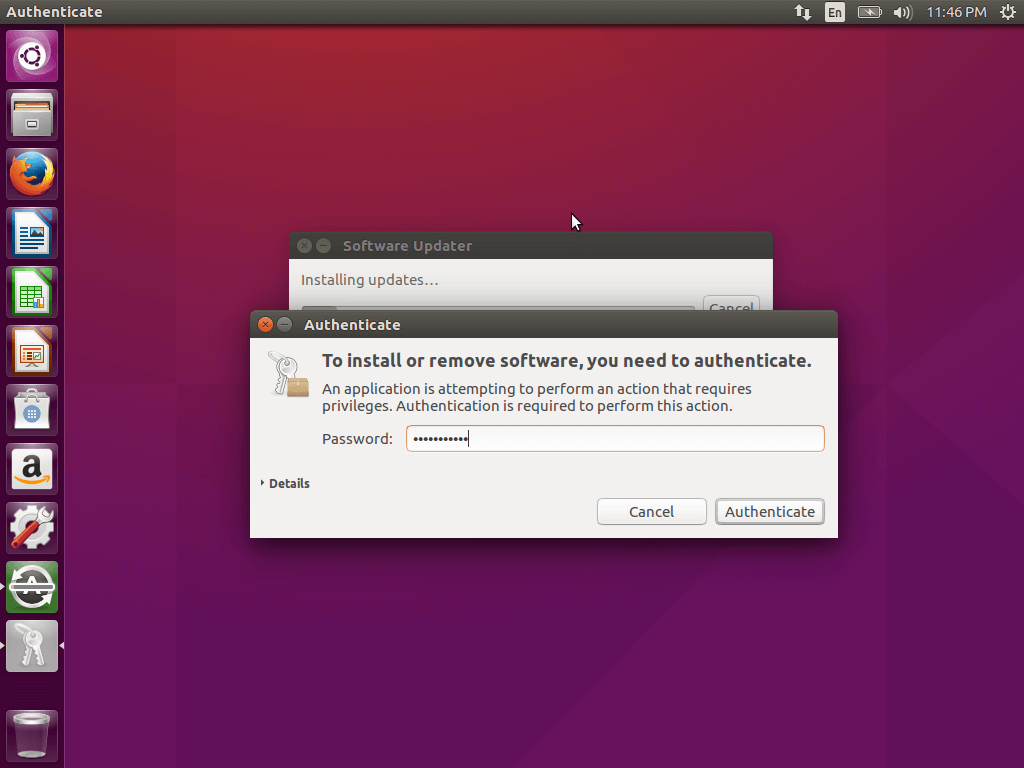Launch Ubuntu Software Center

pyautogui.click(x=31, y=409)
